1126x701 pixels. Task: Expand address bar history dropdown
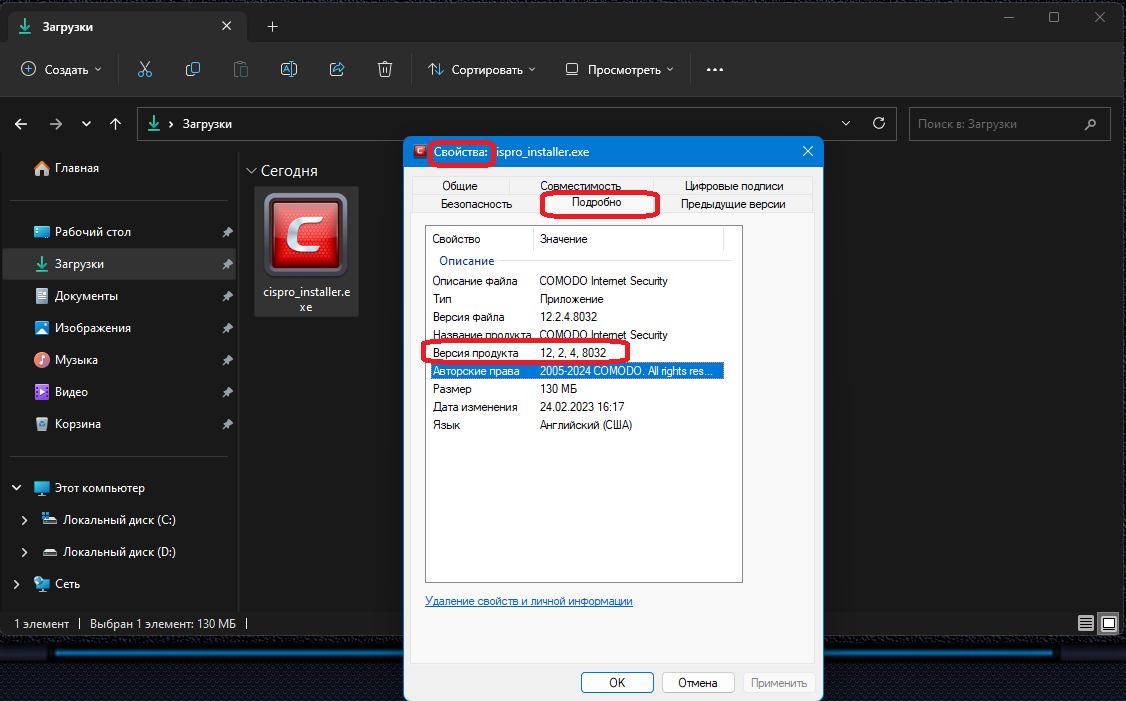coord(846,124)
